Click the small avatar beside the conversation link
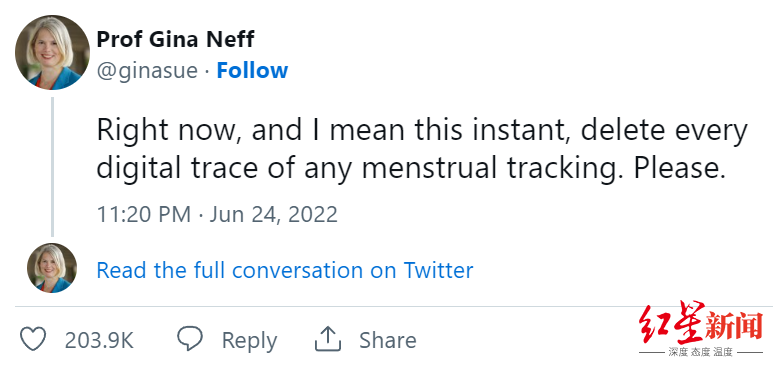Screen dimensions: 773x368 pyautogui.click(x=52, y=268)
